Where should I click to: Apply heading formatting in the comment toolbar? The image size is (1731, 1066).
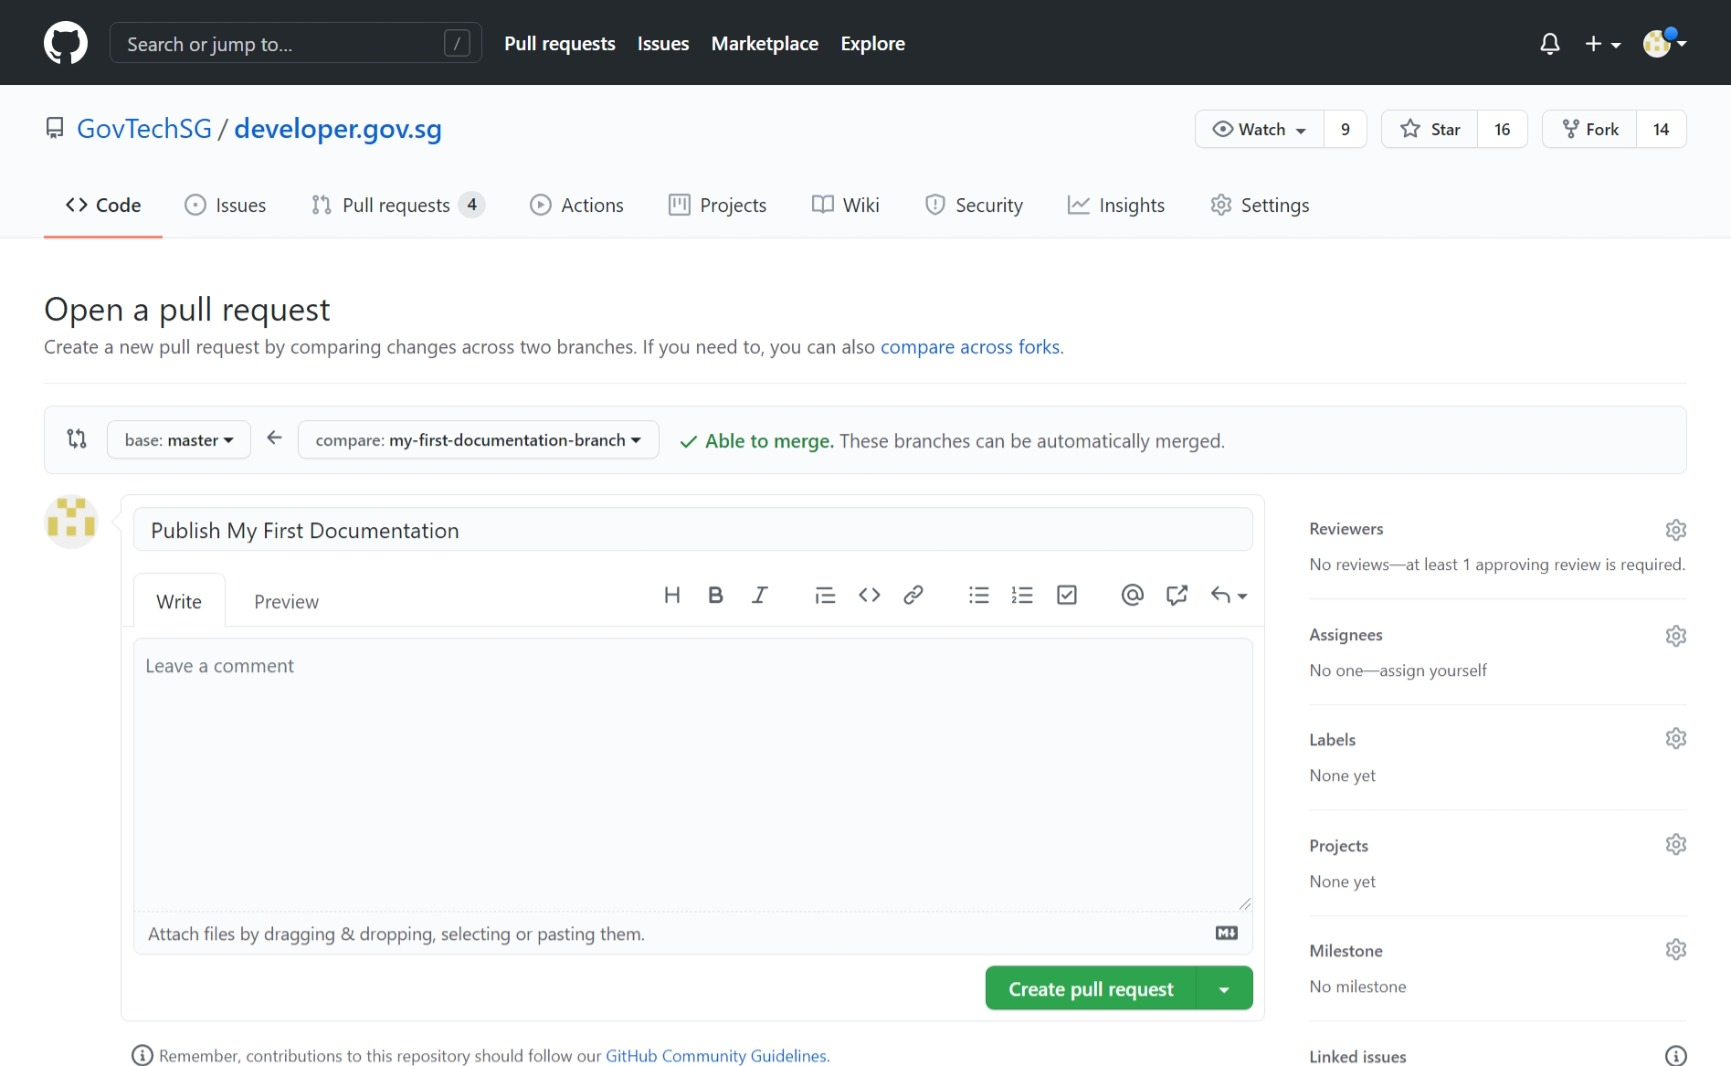(x=671, y=594)
